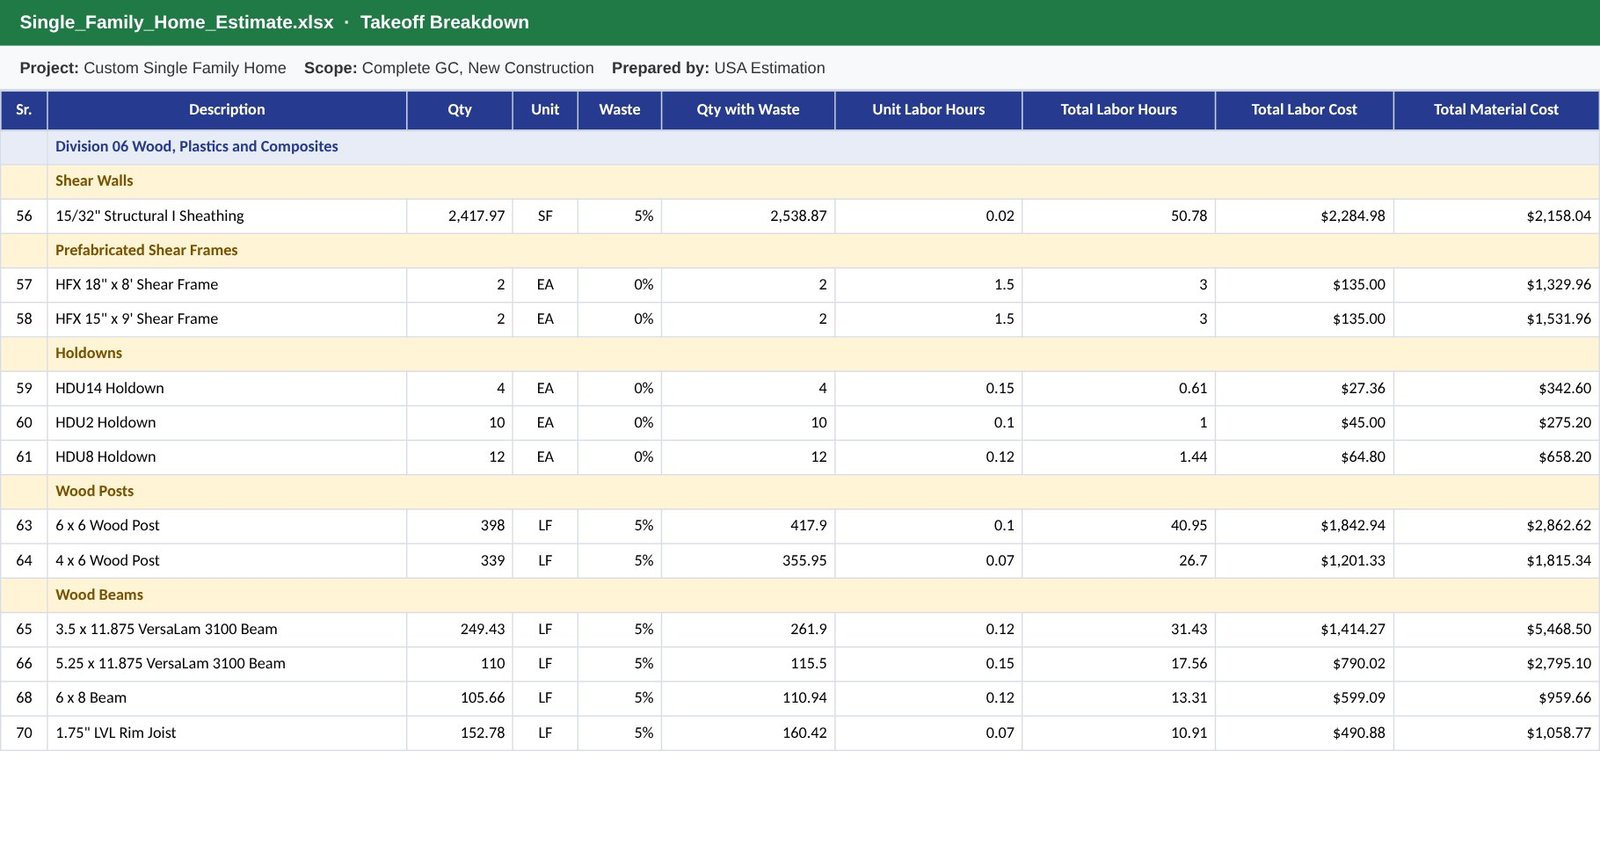
Task: Select the $1,842.94 labor cost cell
Action: click(x=1304, y=526)
